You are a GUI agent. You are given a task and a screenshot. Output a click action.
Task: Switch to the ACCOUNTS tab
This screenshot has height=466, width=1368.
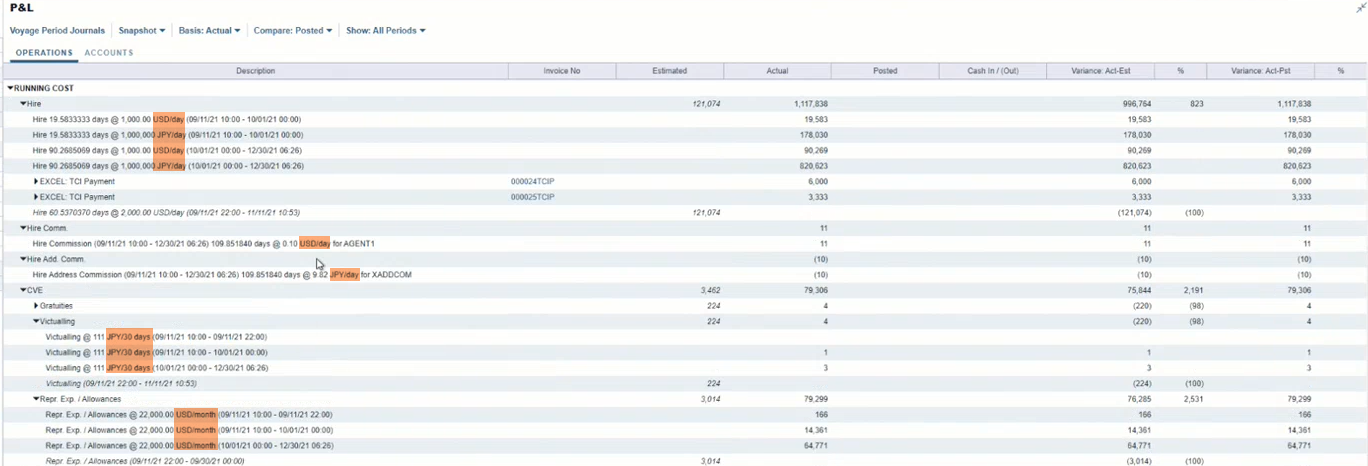click(x=109, y=53)
